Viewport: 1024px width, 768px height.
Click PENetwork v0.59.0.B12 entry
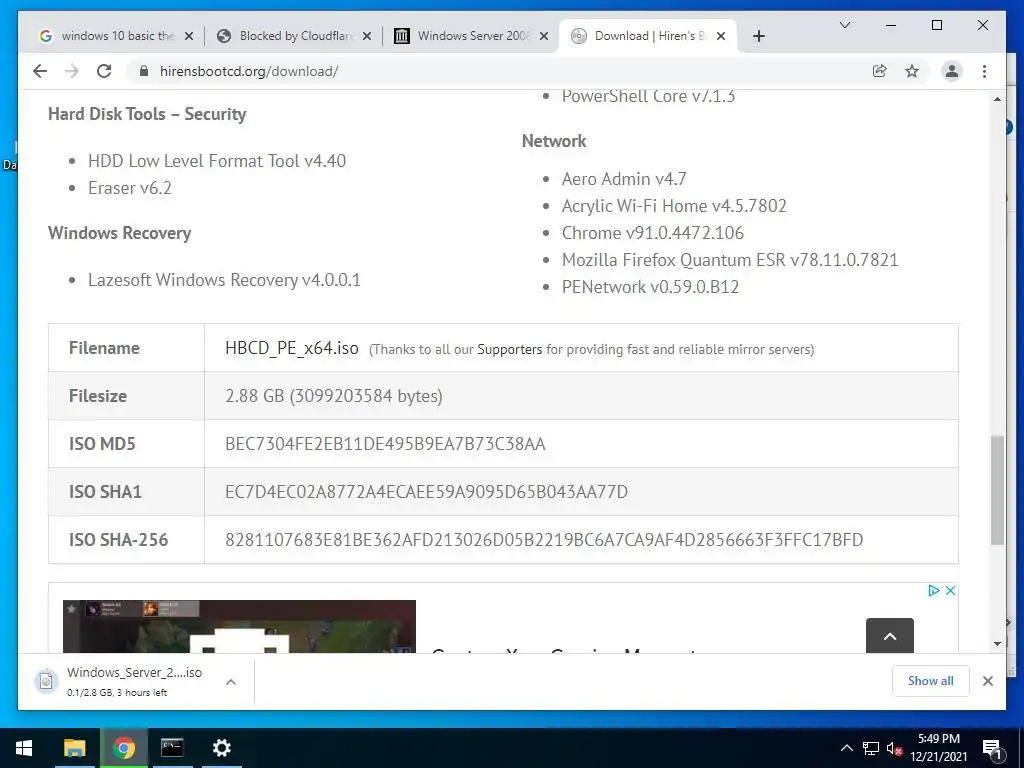click(650, 287)
